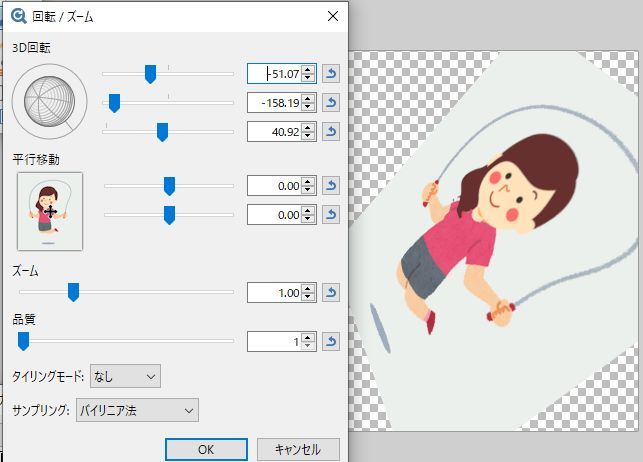Image resolution: width=643 pixels, height=462 pixels.
Task: Open the タイリングモード dropdown
Action: click(125, 376)
